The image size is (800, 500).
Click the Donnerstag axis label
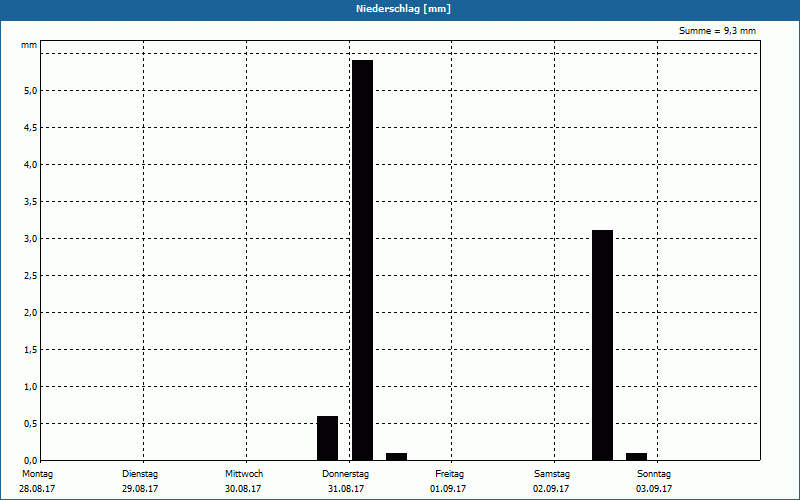click(345, 474)
